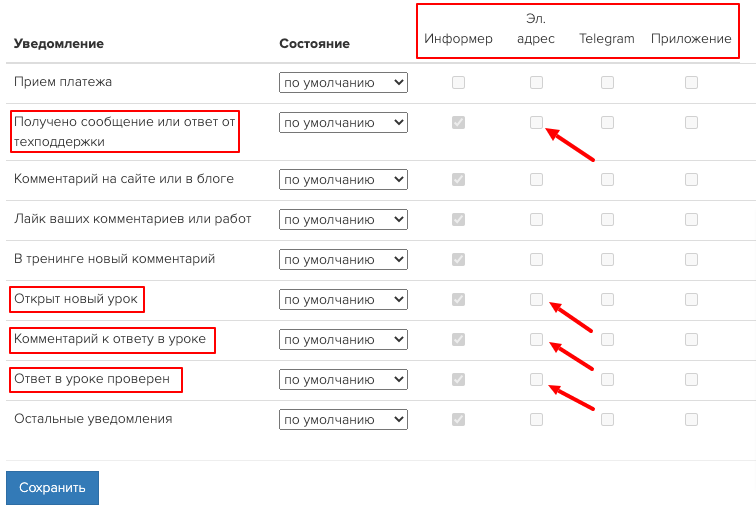Click the Состояние column header

click(314, 43)
